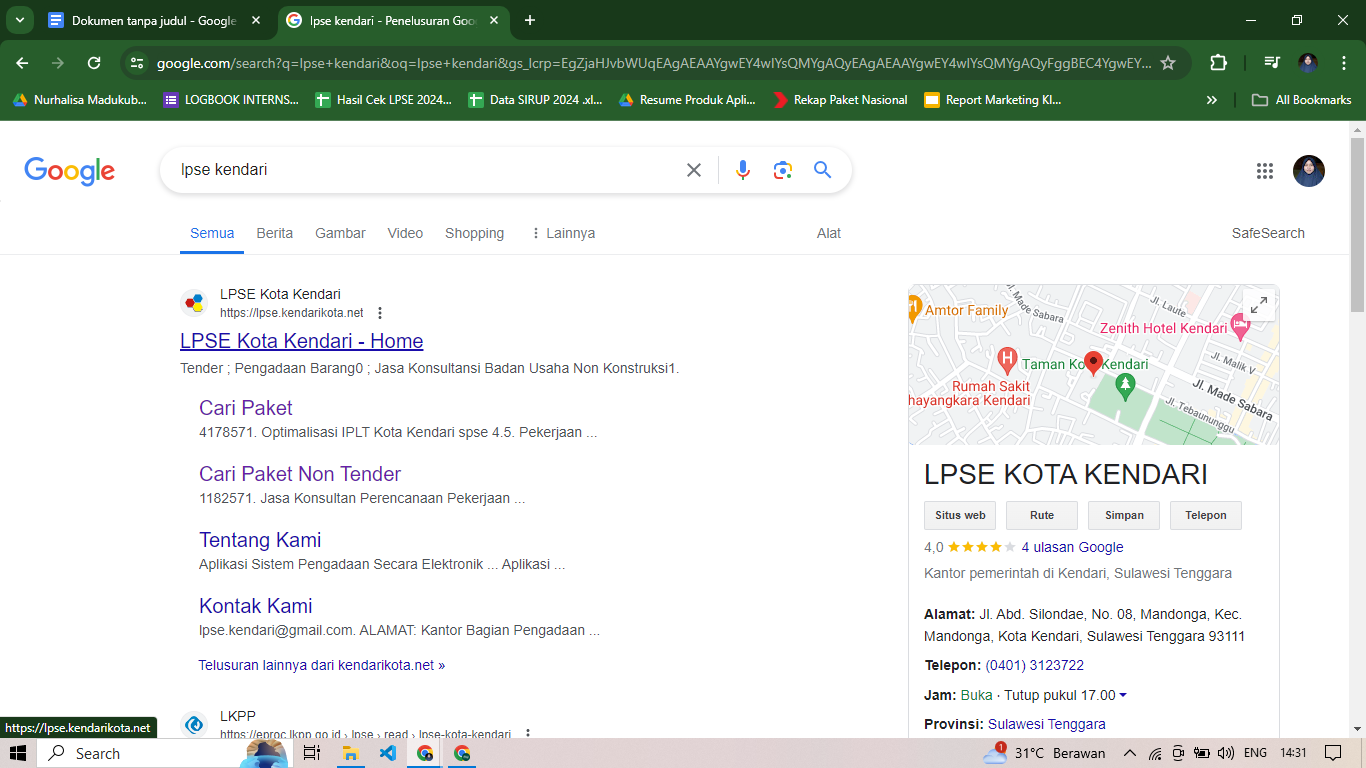Submit the search with the magnifier icon
This screenshot has width=1366, height=768.
(x=823, y=170)
